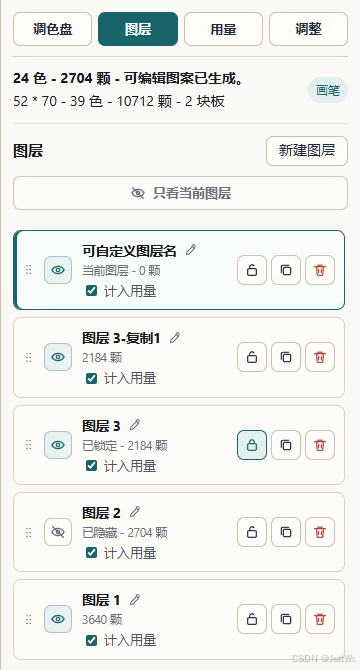Rename 图层 2 via pencil icon

tap(135, 511)
